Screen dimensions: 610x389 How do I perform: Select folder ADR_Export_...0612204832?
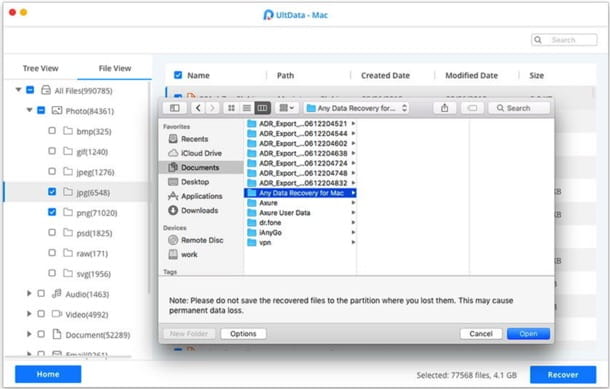click(x=300, y=183)
